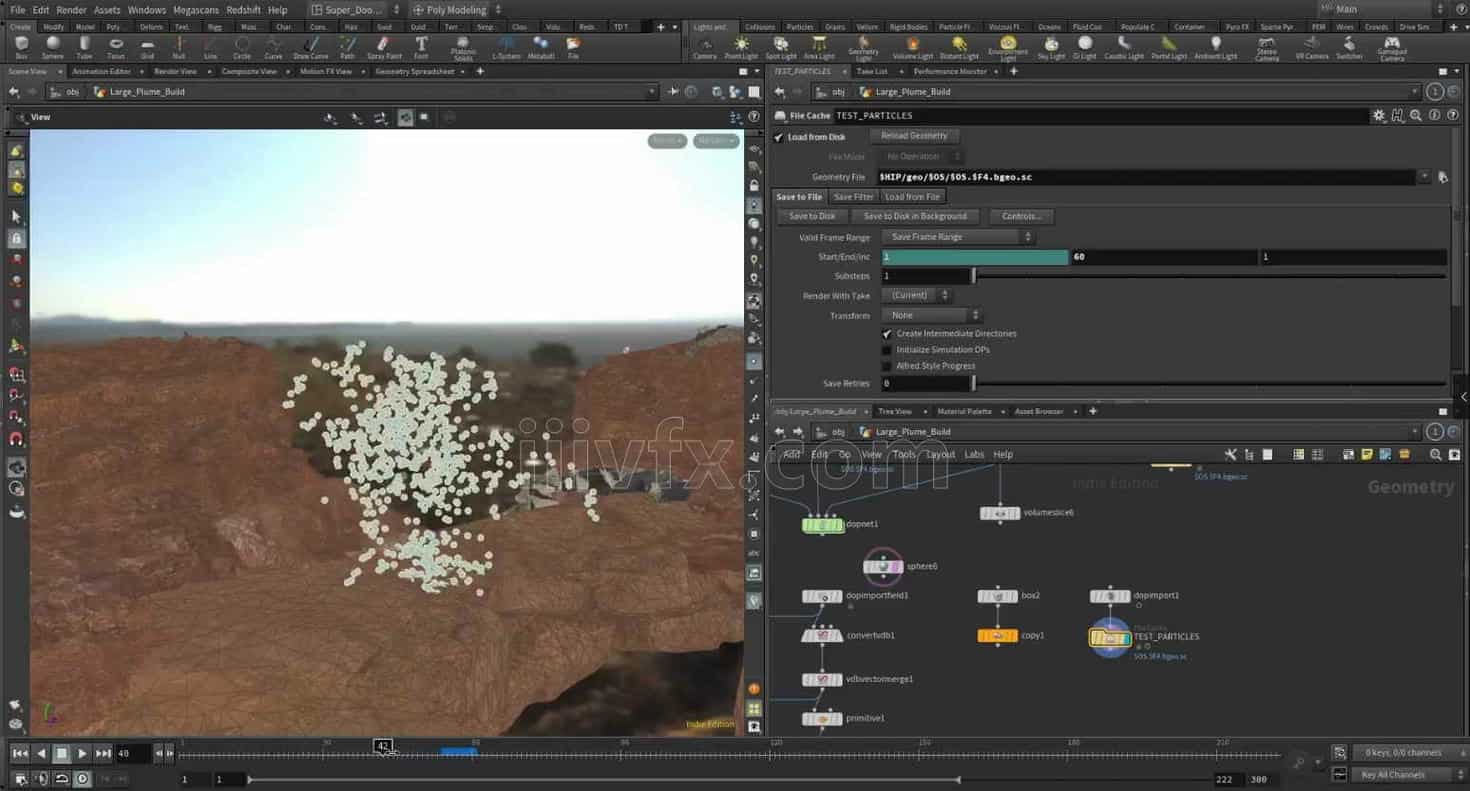Viewport: 1470px width, 791px height.
Task: Switch to the Performance Monitor tab
Action: click(950, 72)
